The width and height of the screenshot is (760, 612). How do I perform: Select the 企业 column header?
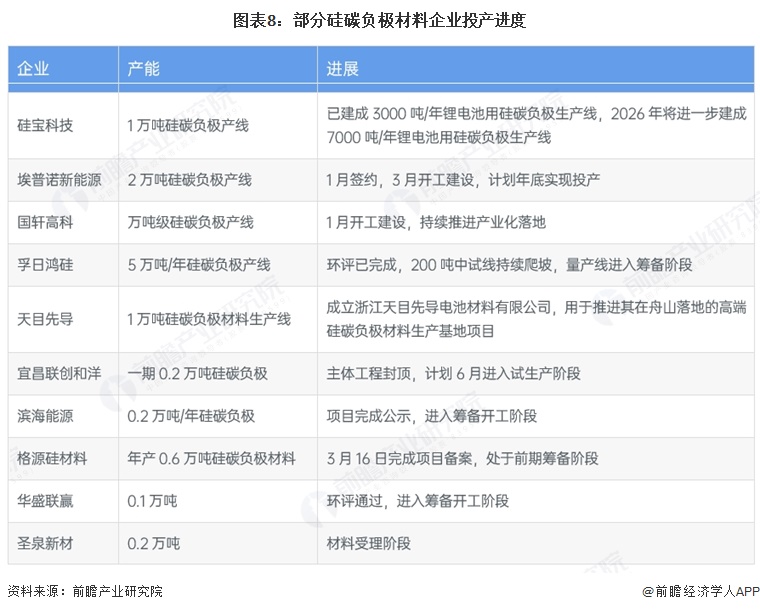63,68
